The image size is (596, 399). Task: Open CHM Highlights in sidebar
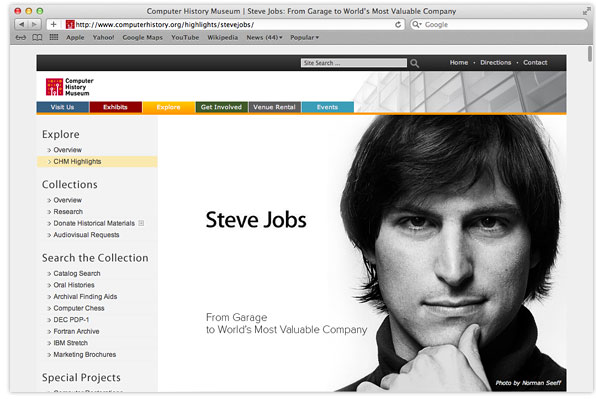(97, 162)
